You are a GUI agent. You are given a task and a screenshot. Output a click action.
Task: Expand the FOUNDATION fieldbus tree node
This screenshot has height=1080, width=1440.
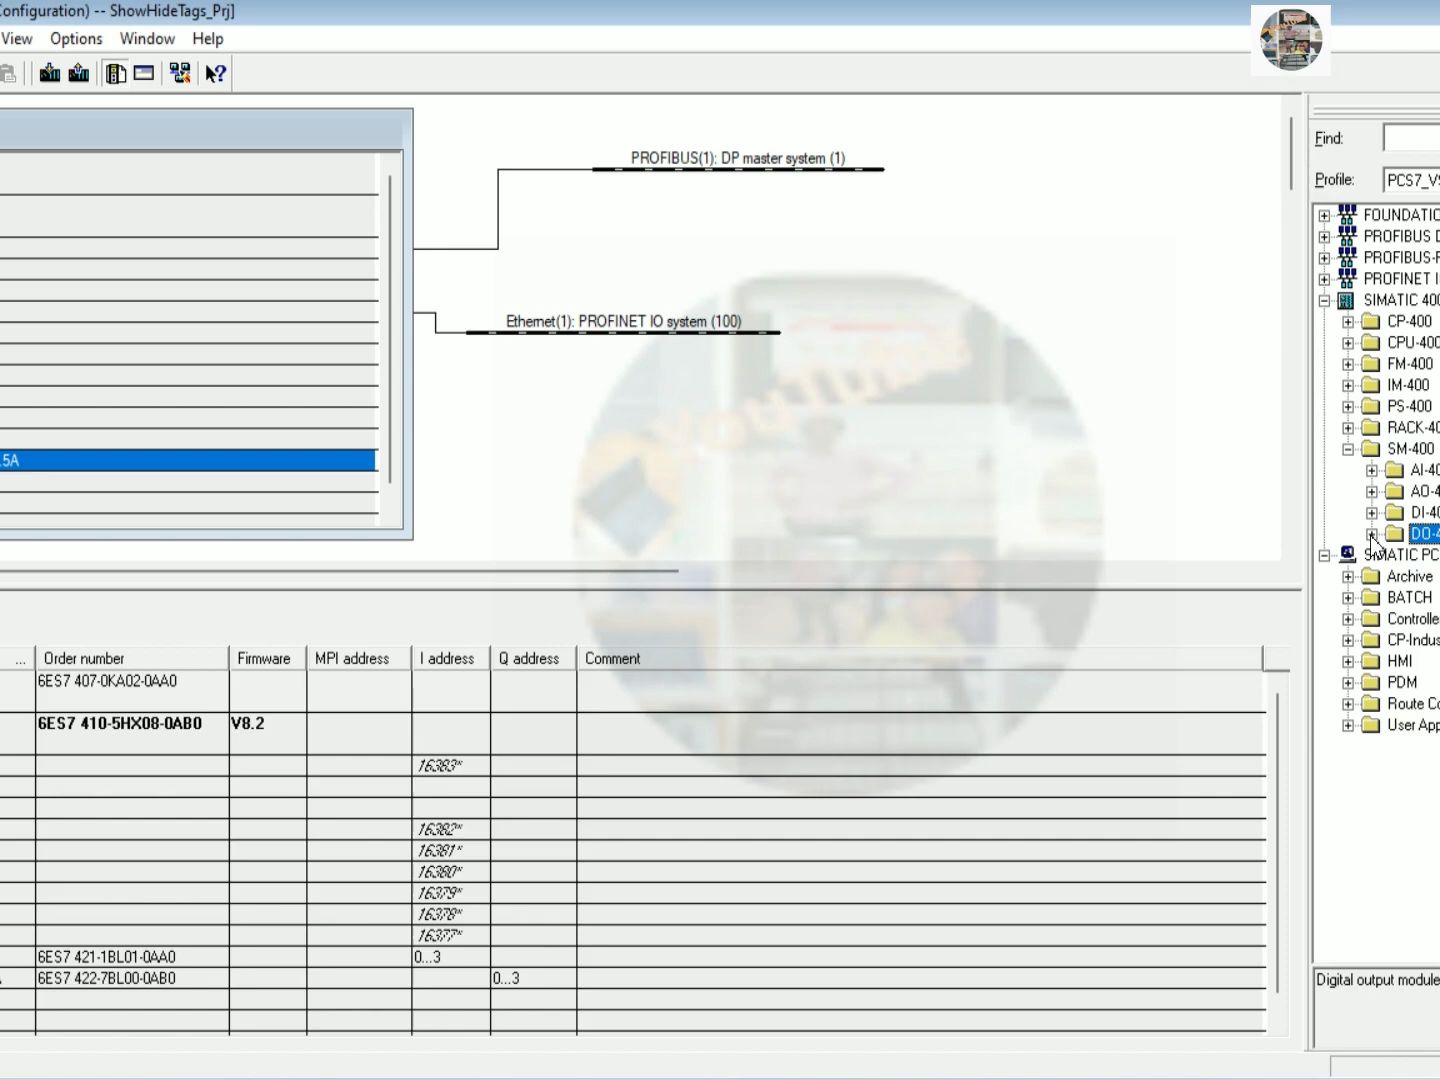tap(1324, 215)
